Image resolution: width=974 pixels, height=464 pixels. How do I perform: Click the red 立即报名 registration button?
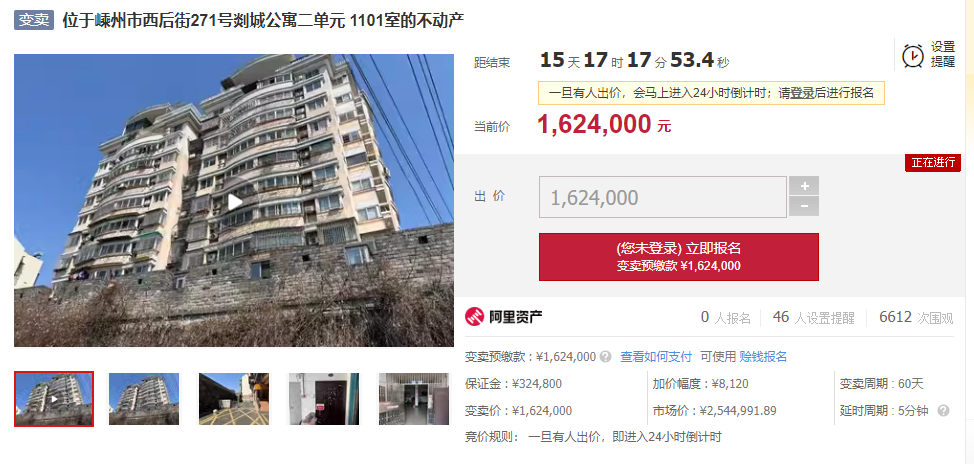coord(678,257)
